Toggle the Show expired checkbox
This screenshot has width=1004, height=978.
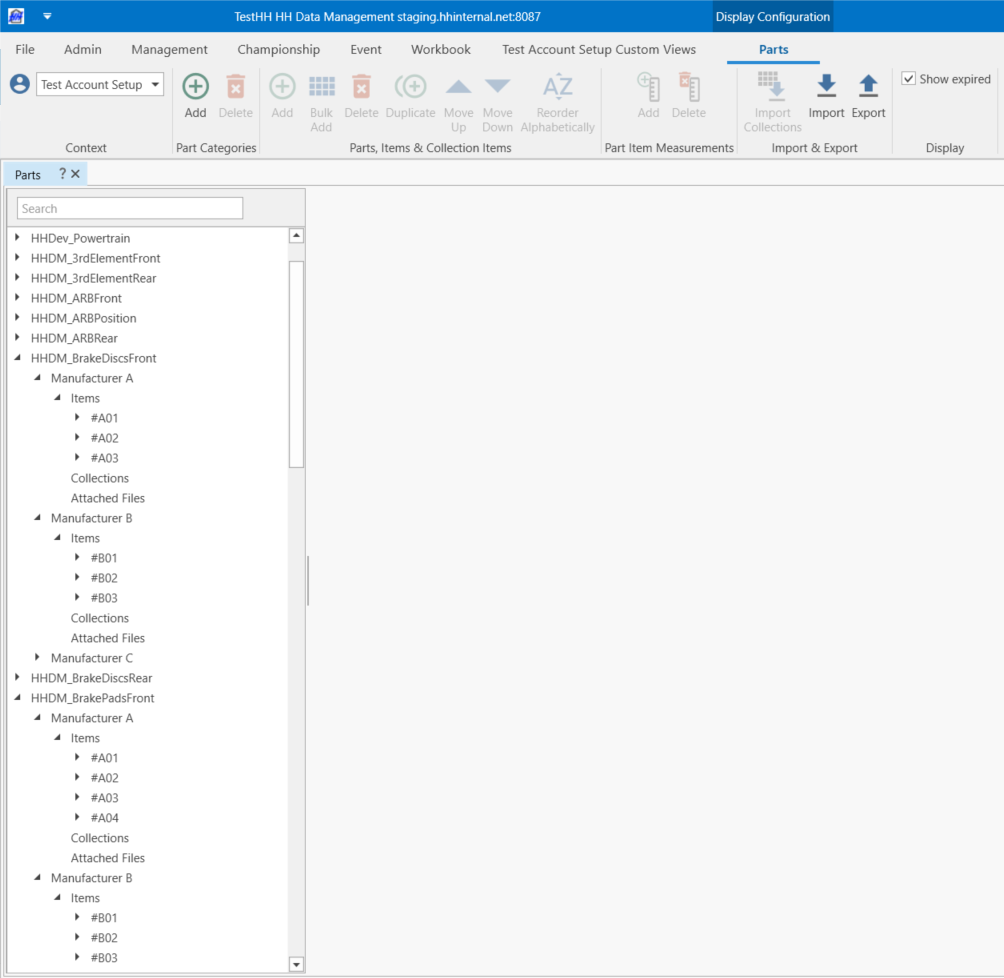pyautogui.click(x=909, y=79)
